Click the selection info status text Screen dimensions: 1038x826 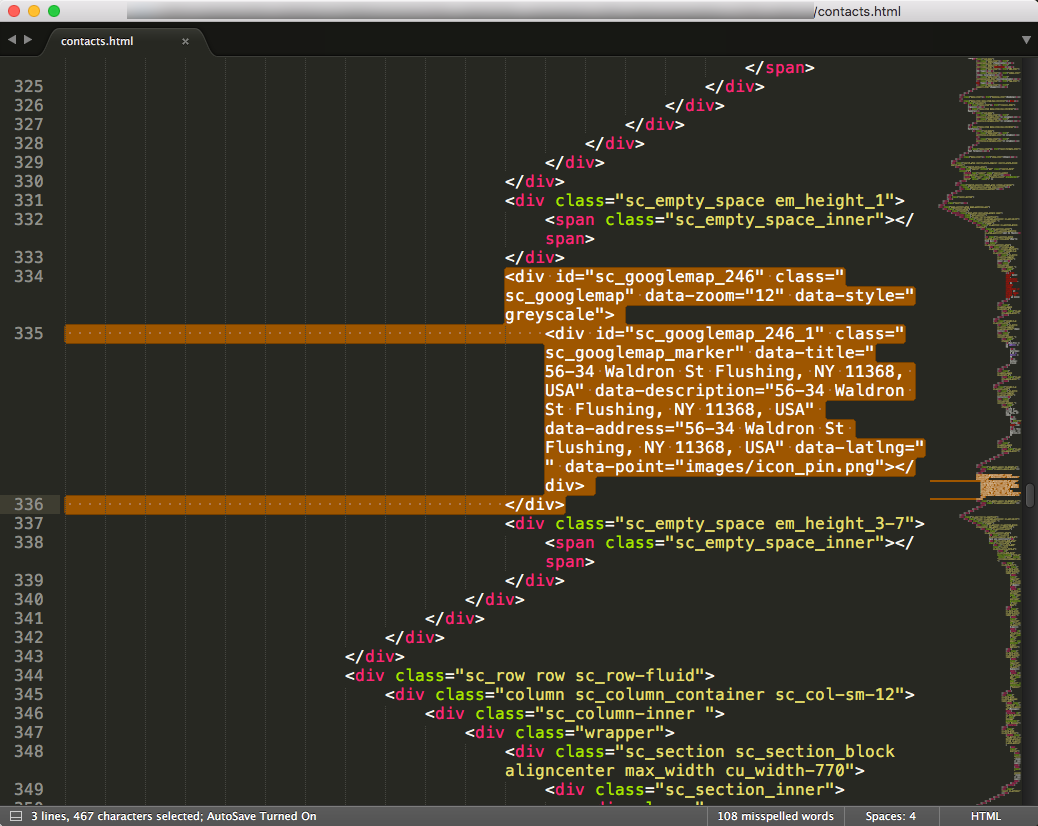pyautogui.click(x=173, y=816)
